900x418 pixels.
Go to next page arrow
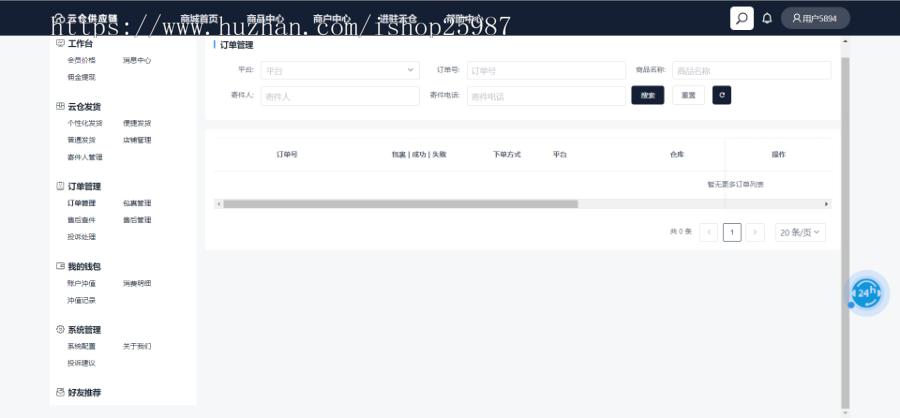(x=755, y=232)
